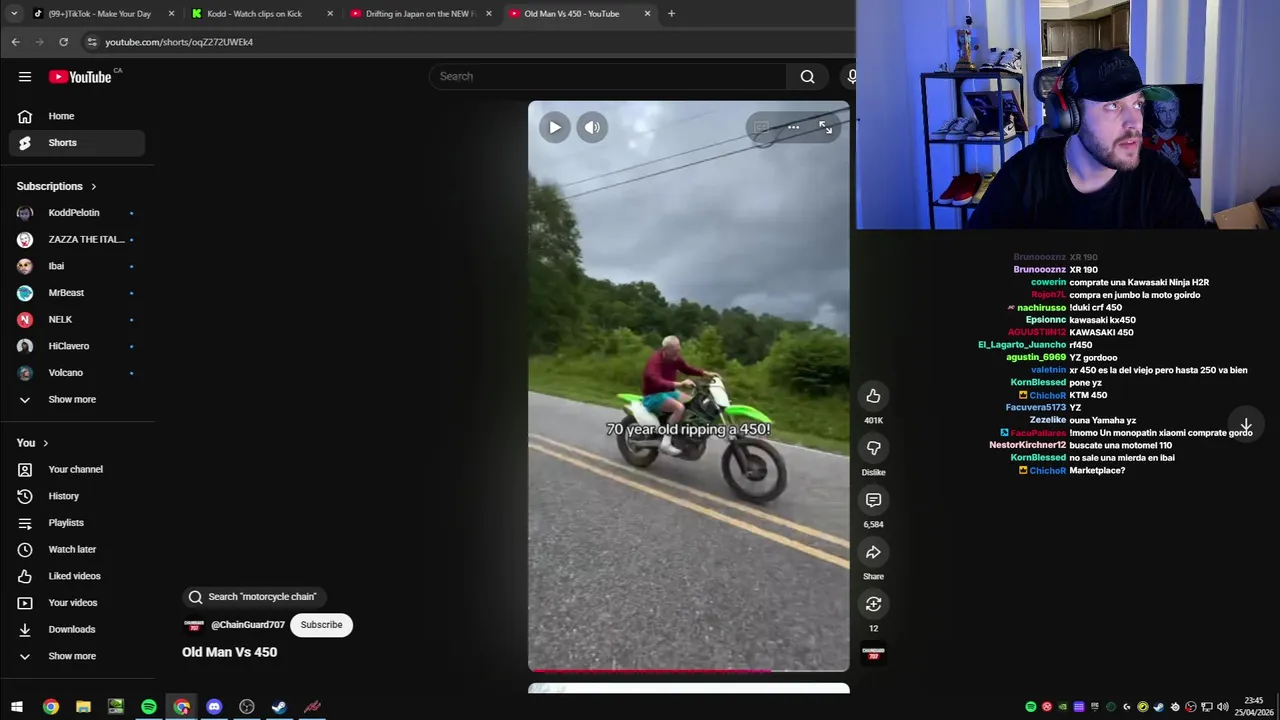Image resolution: width=1280 pixels, height=720 pixels.
Task: Open Discord from the taskbar
Action: coord(214,707)
